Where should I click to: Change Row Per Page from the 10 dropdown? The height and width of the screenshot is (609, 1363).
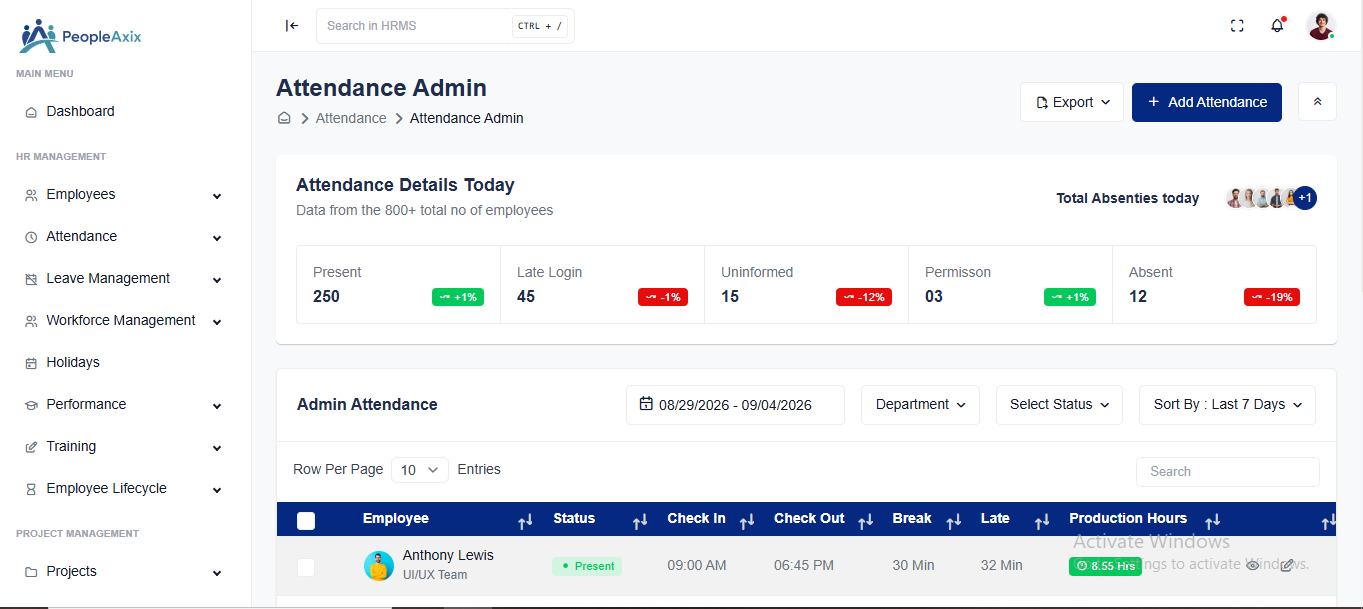[420, 470]
